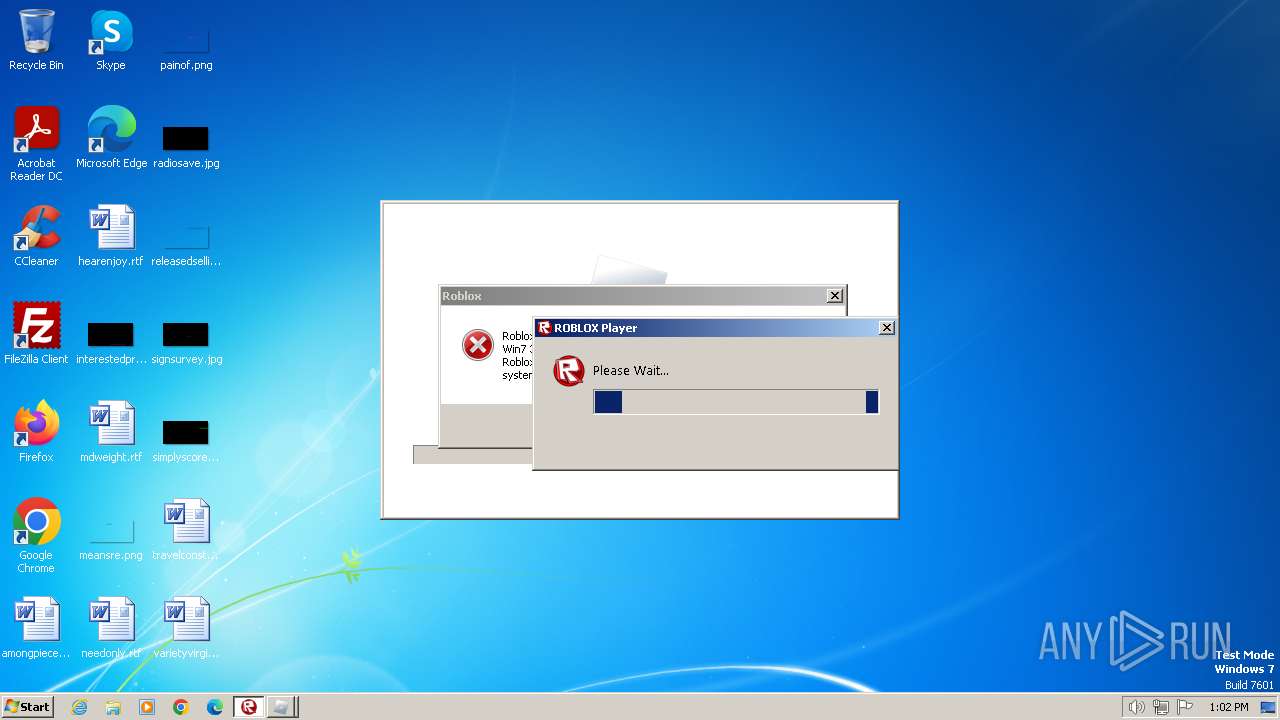
Task: Open Internet Explorer from taskbar
Action: (79, 707)
